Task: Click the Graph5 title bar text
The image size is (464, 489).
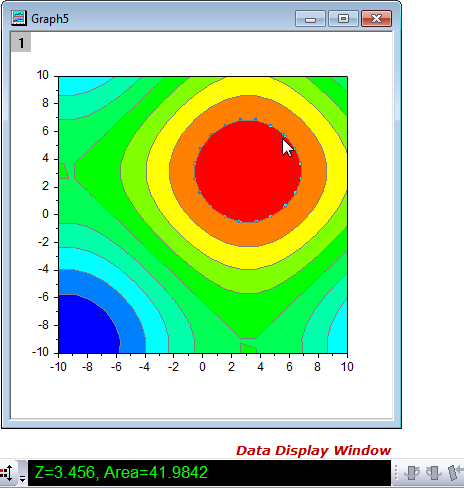Action: coord(50,19)
